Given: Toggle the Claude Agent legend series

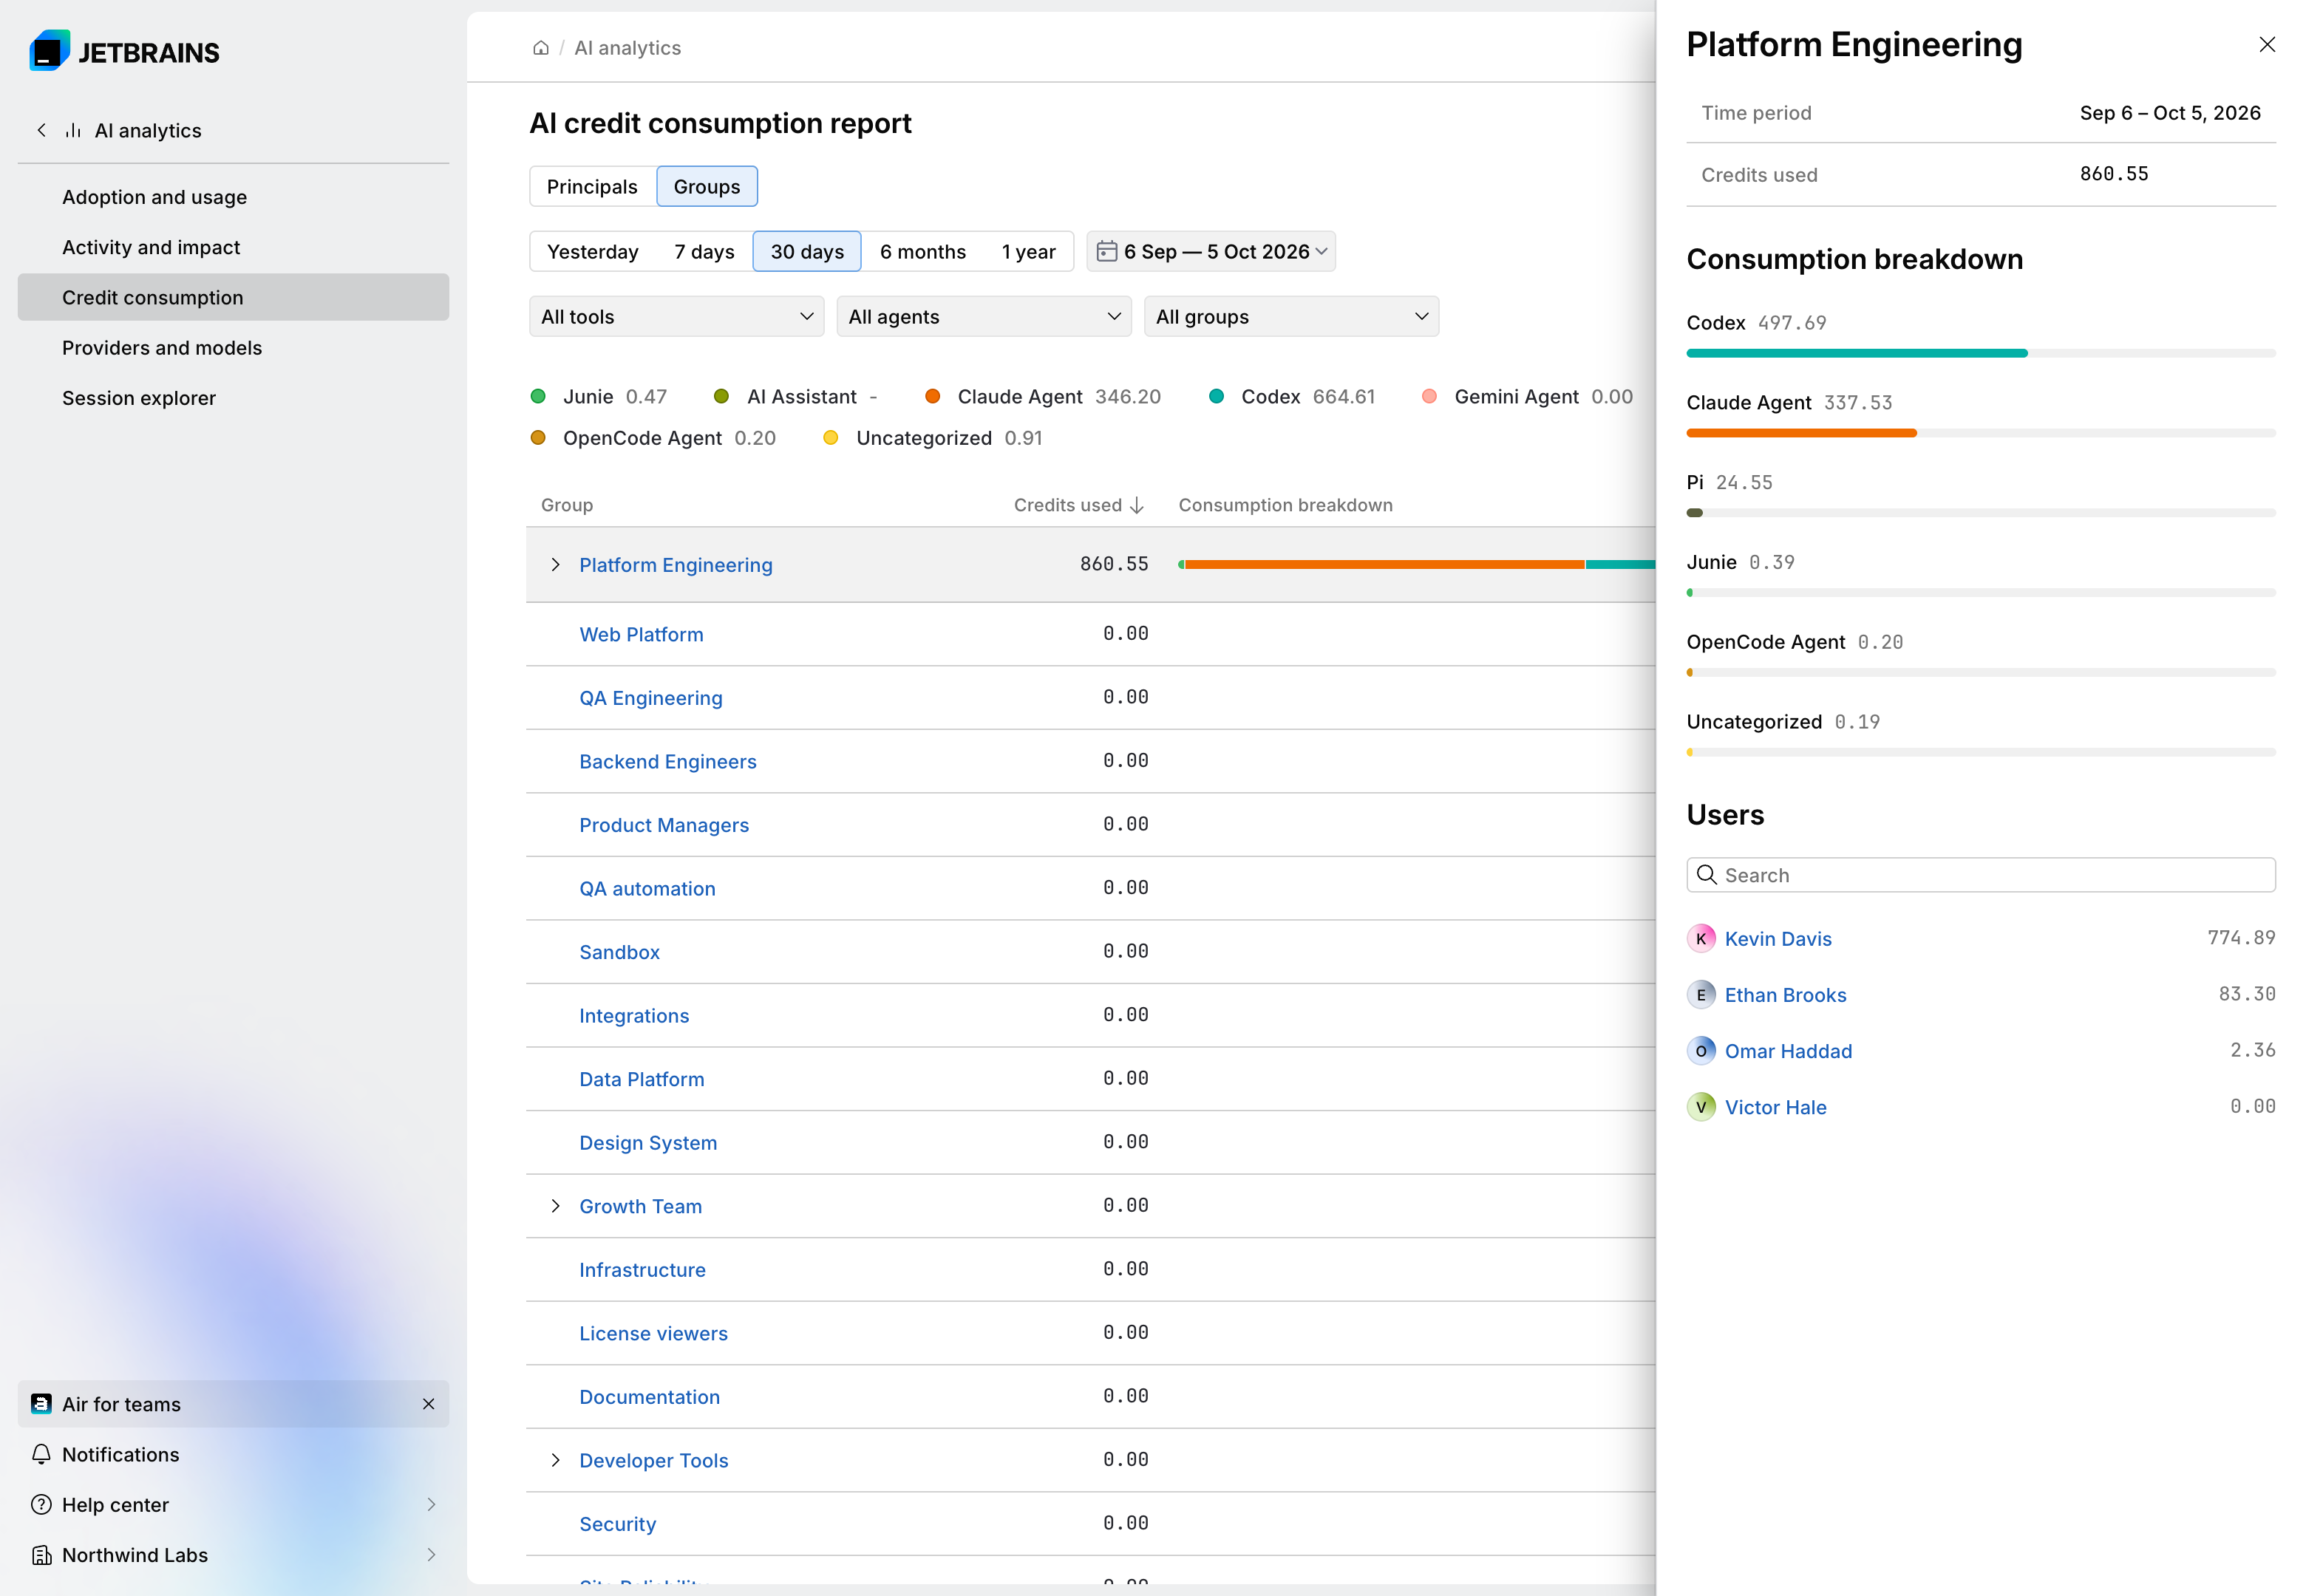Looking at the screenshot, I should pyautogui.click(x=1042, y=397).
